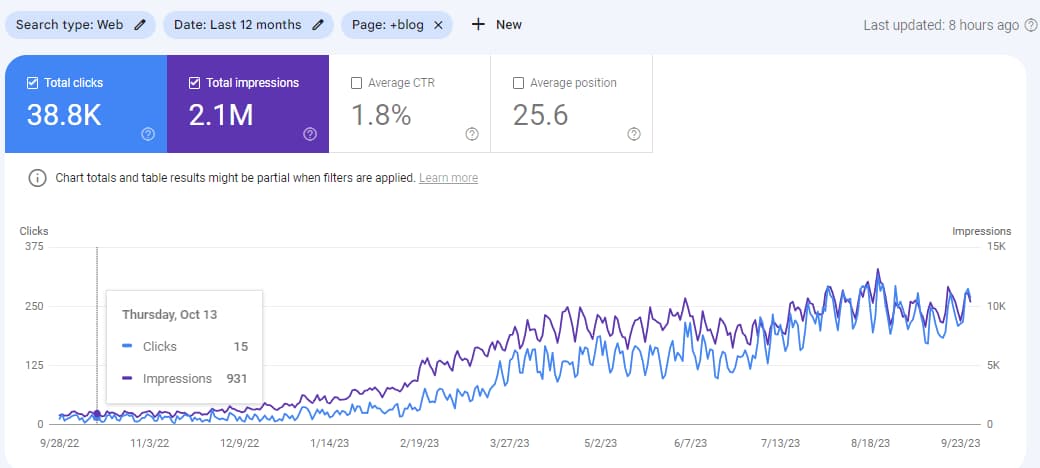
Task: Enable the Average position checkbox
Action: click(518, 83)
